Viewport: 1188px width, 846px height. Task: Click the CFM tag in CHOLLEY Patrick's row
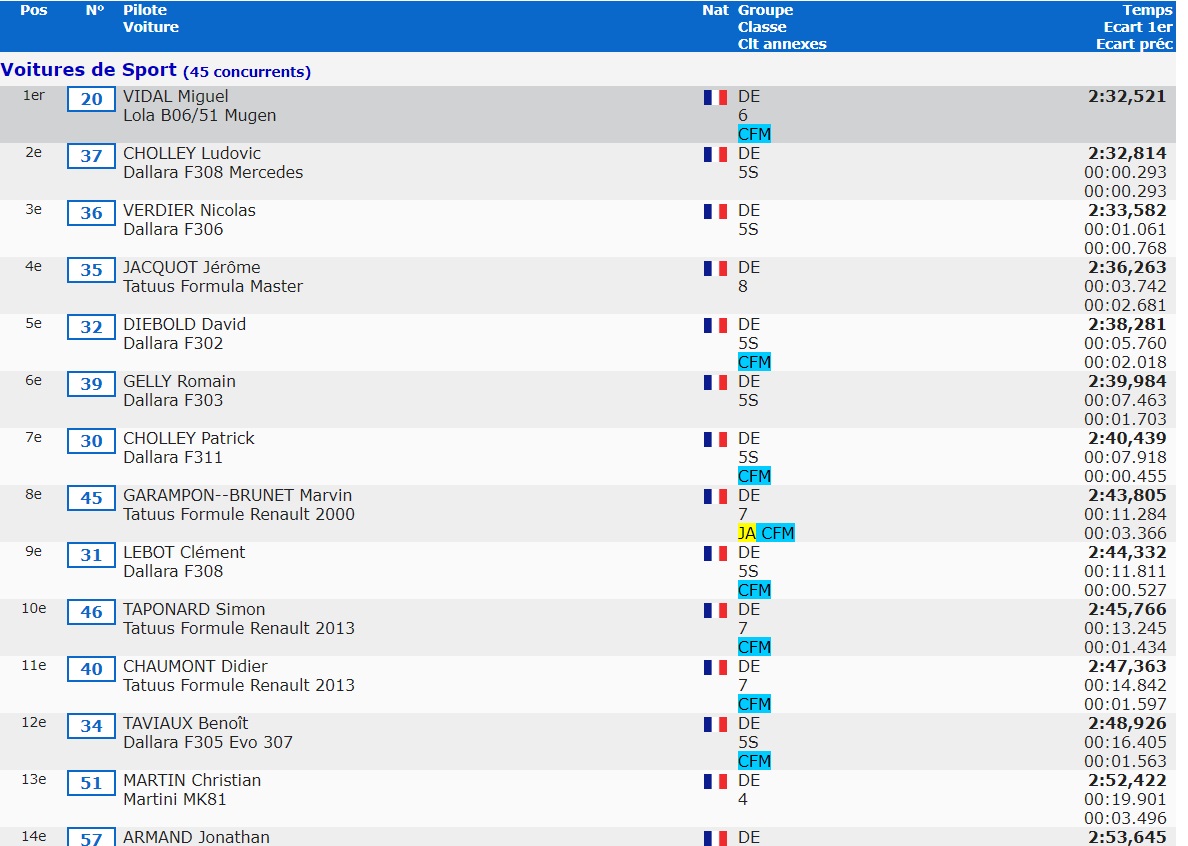(x=755, y=476)
